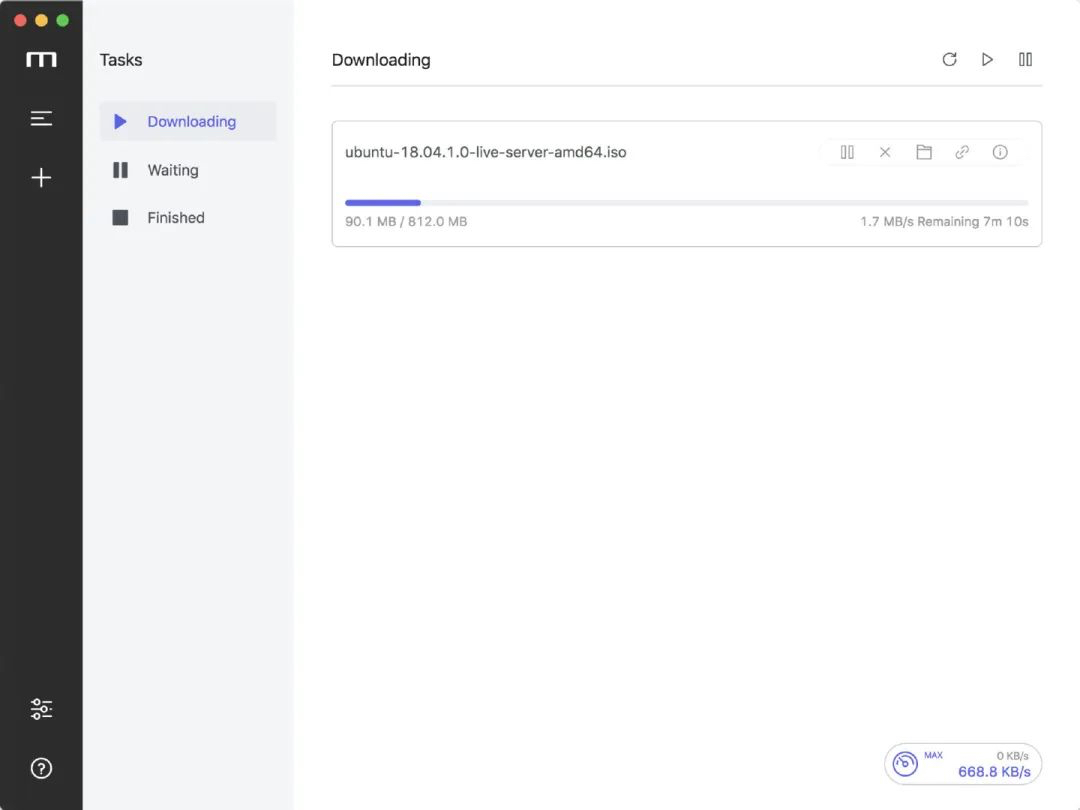Viewport: 1080px width, 810px height.
Task: Copy the ubuntu ISO download link
Action: pyautogui.click(x=961, y=152)
